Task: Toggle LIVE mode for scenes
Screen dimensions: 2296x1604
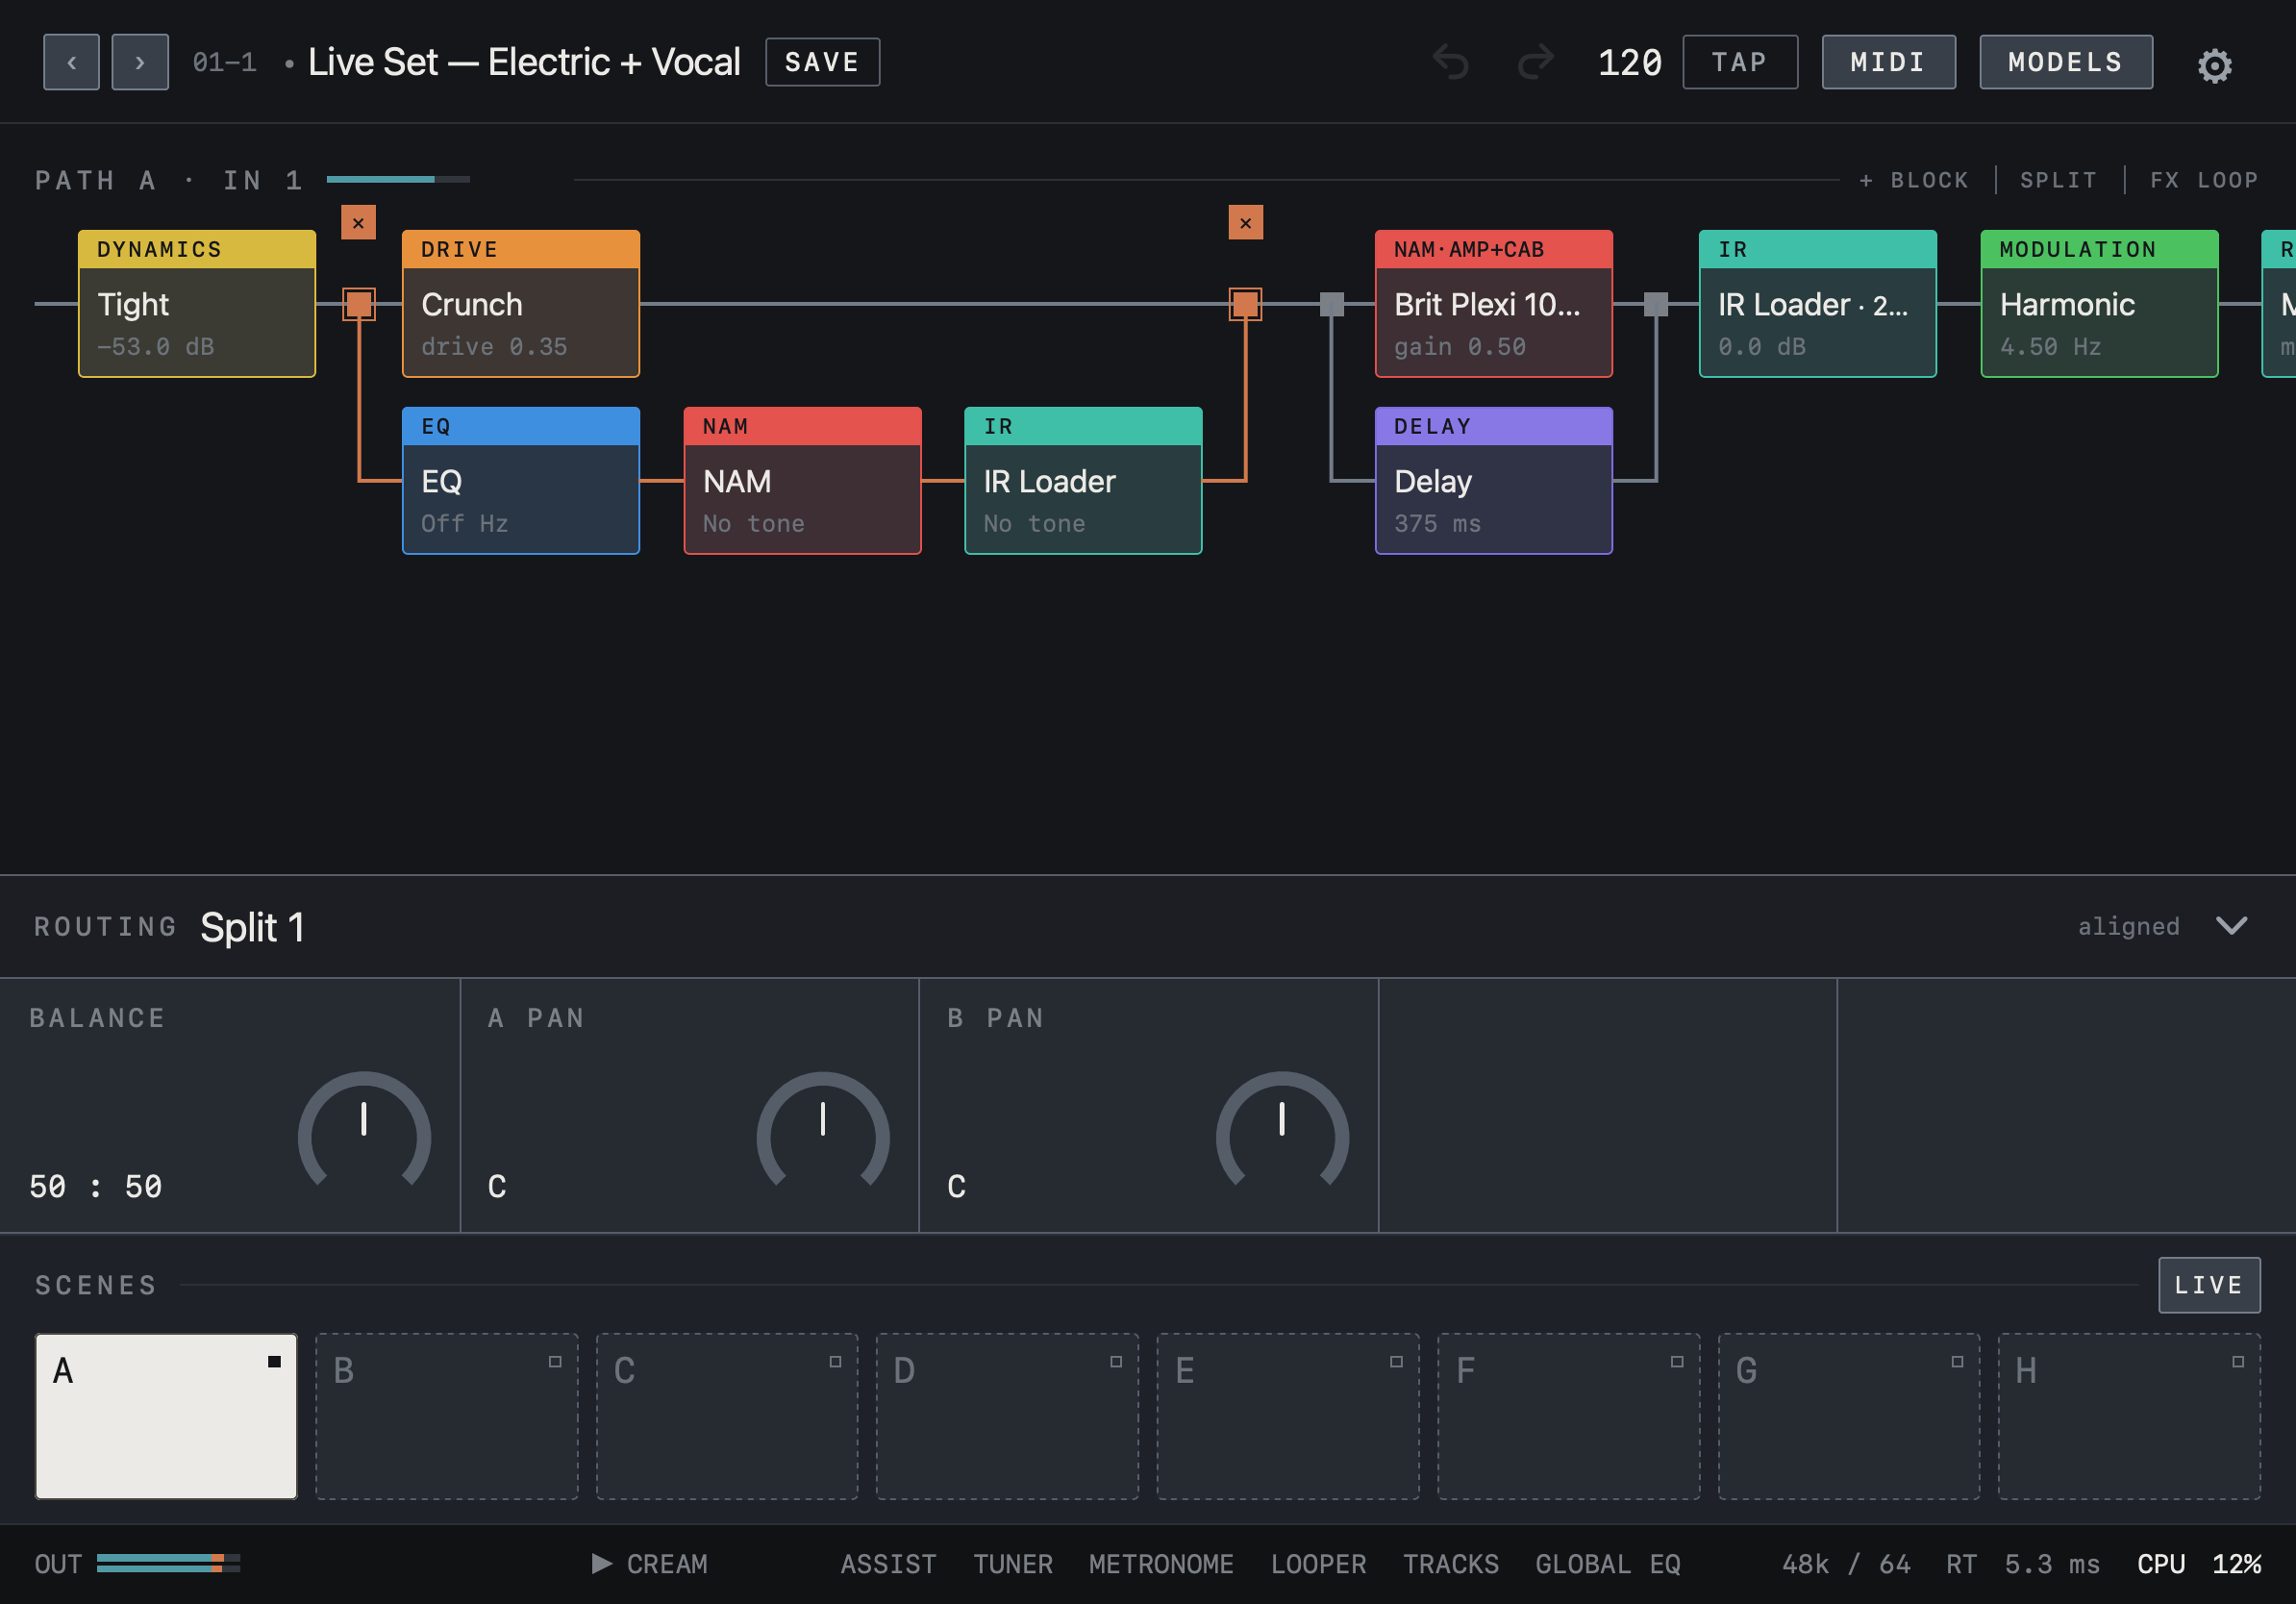Action: click(x=2209, y=1284)
